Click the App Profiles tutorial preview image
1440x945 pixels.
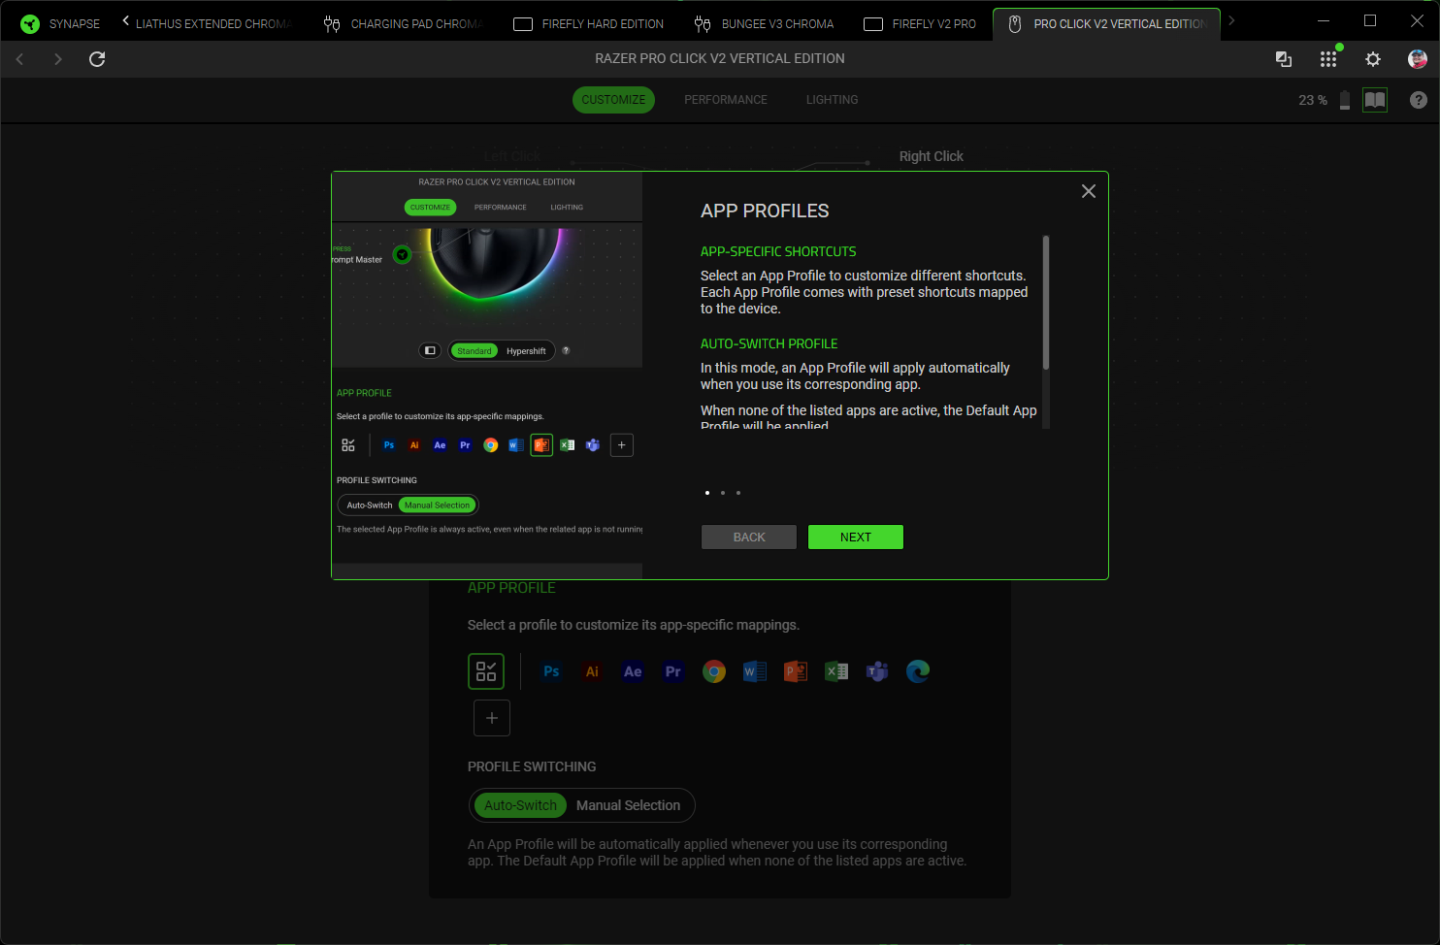click(x=487, y=375)
